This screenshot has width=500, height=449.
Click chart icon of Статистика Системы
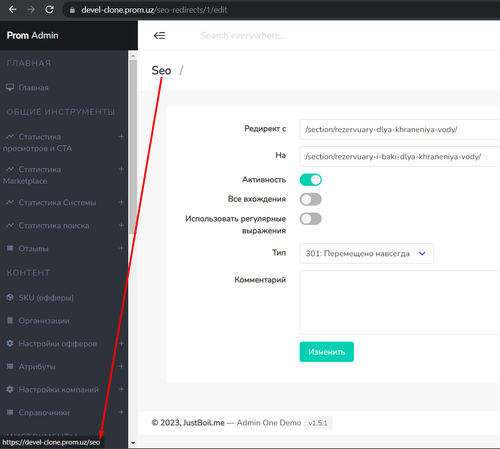click(10, 202)
